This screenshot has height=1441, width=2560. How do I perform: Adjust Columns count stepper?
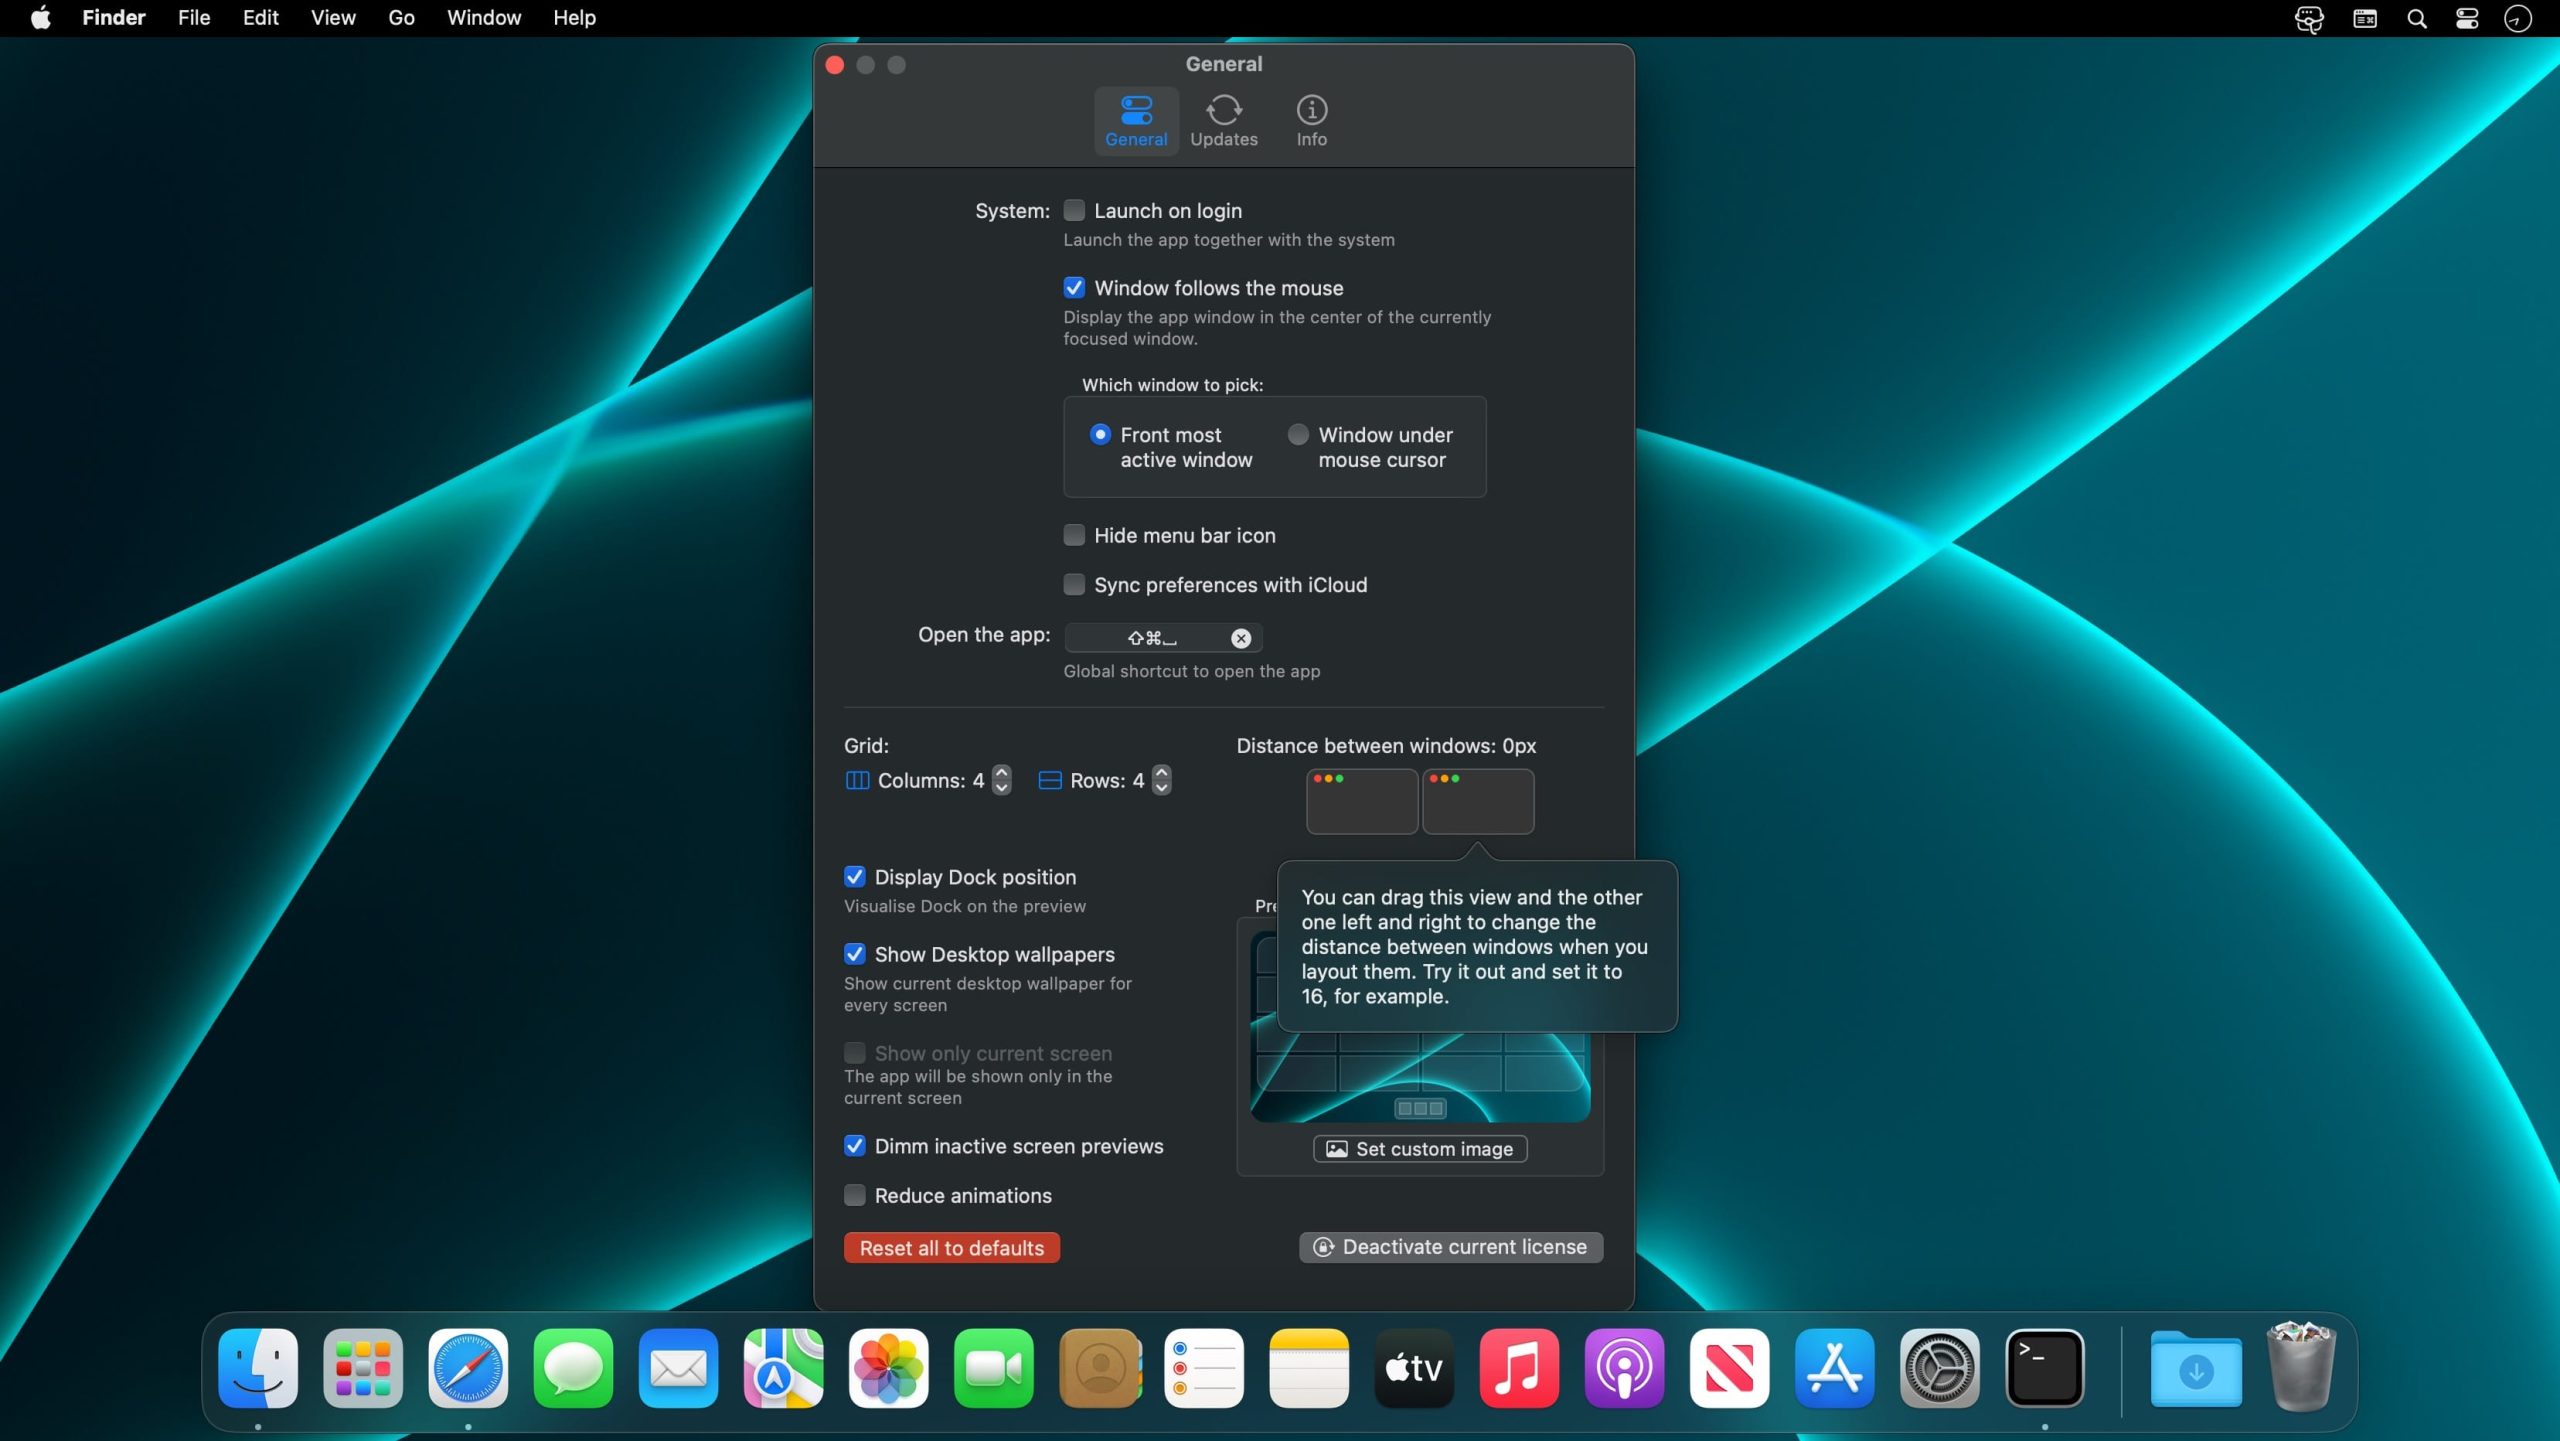pyautogui.click(x=1001, y=780)
